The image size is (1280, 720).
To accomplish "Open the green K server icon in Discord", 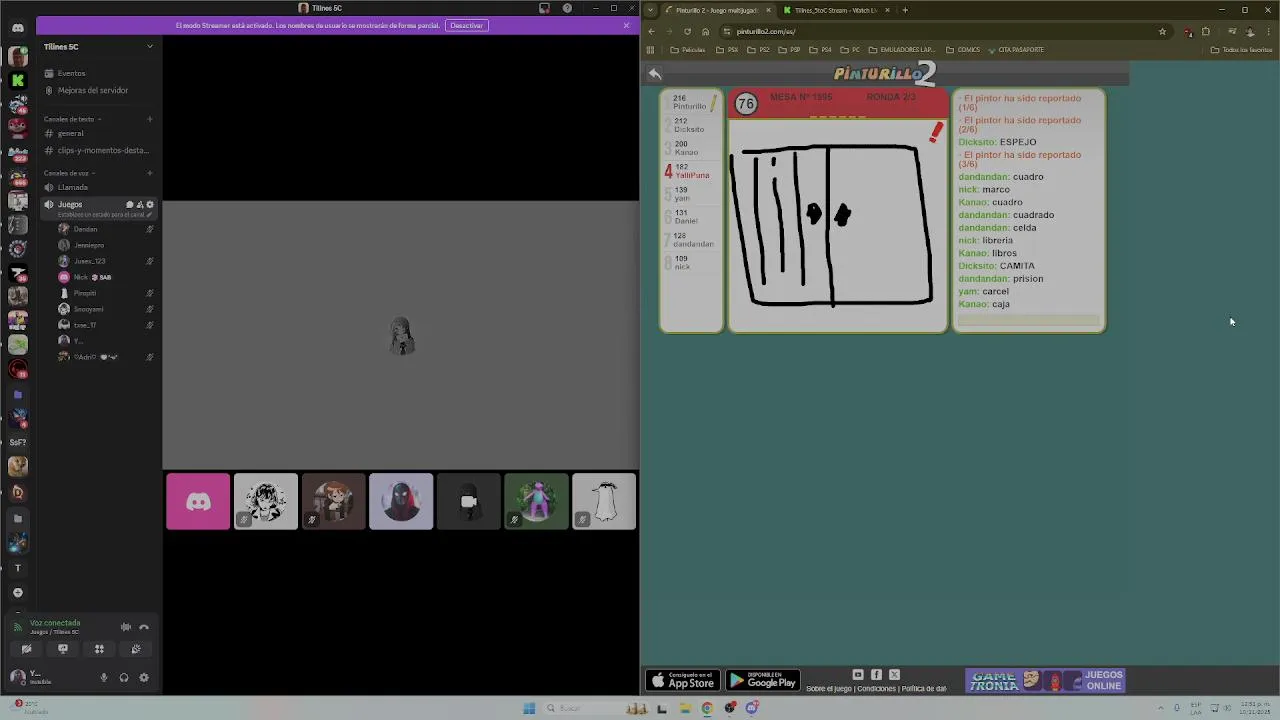I will tap(18, 80).
